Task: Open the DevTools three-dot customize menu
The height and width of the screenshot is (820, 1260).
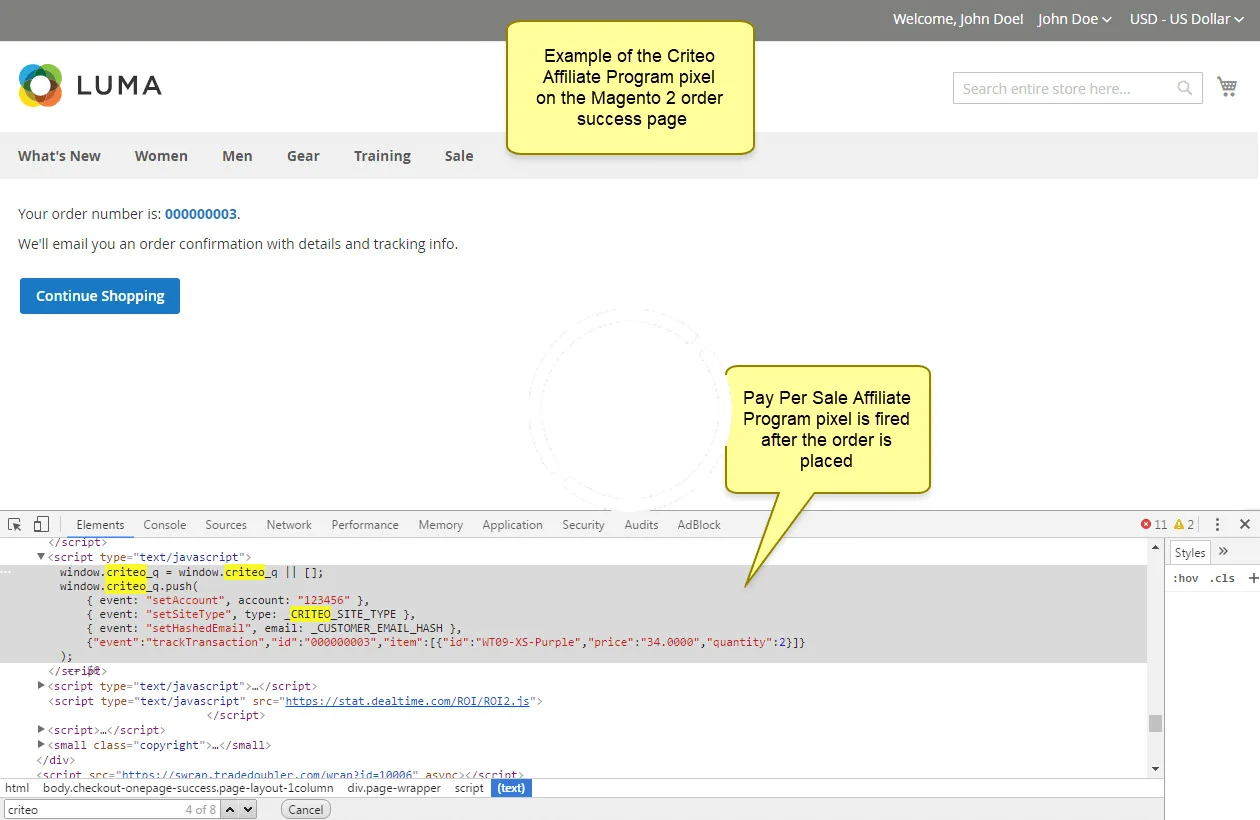Action: [x=1217, y=524]
